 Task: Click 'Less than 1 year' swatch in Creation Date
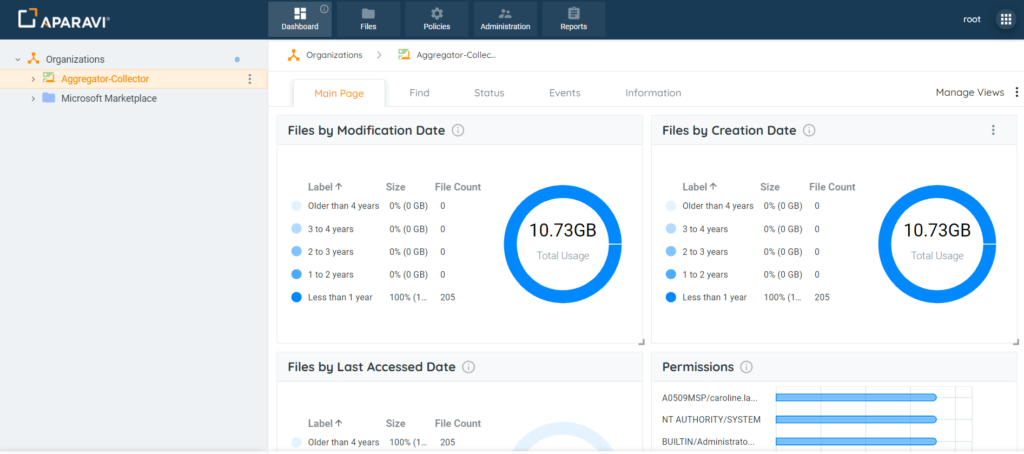pos(671,297)
